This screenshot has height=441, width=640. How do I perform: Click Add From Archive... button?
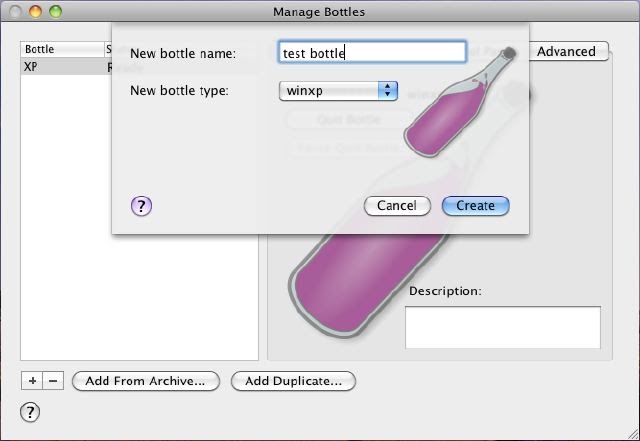[145, 381]
